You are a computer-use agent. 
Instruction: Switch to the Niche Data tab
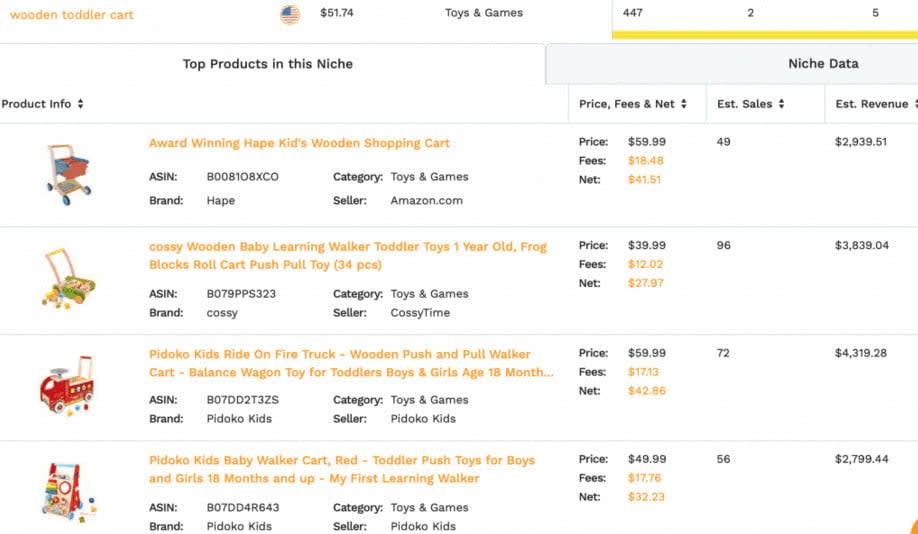tap(823, 63)
